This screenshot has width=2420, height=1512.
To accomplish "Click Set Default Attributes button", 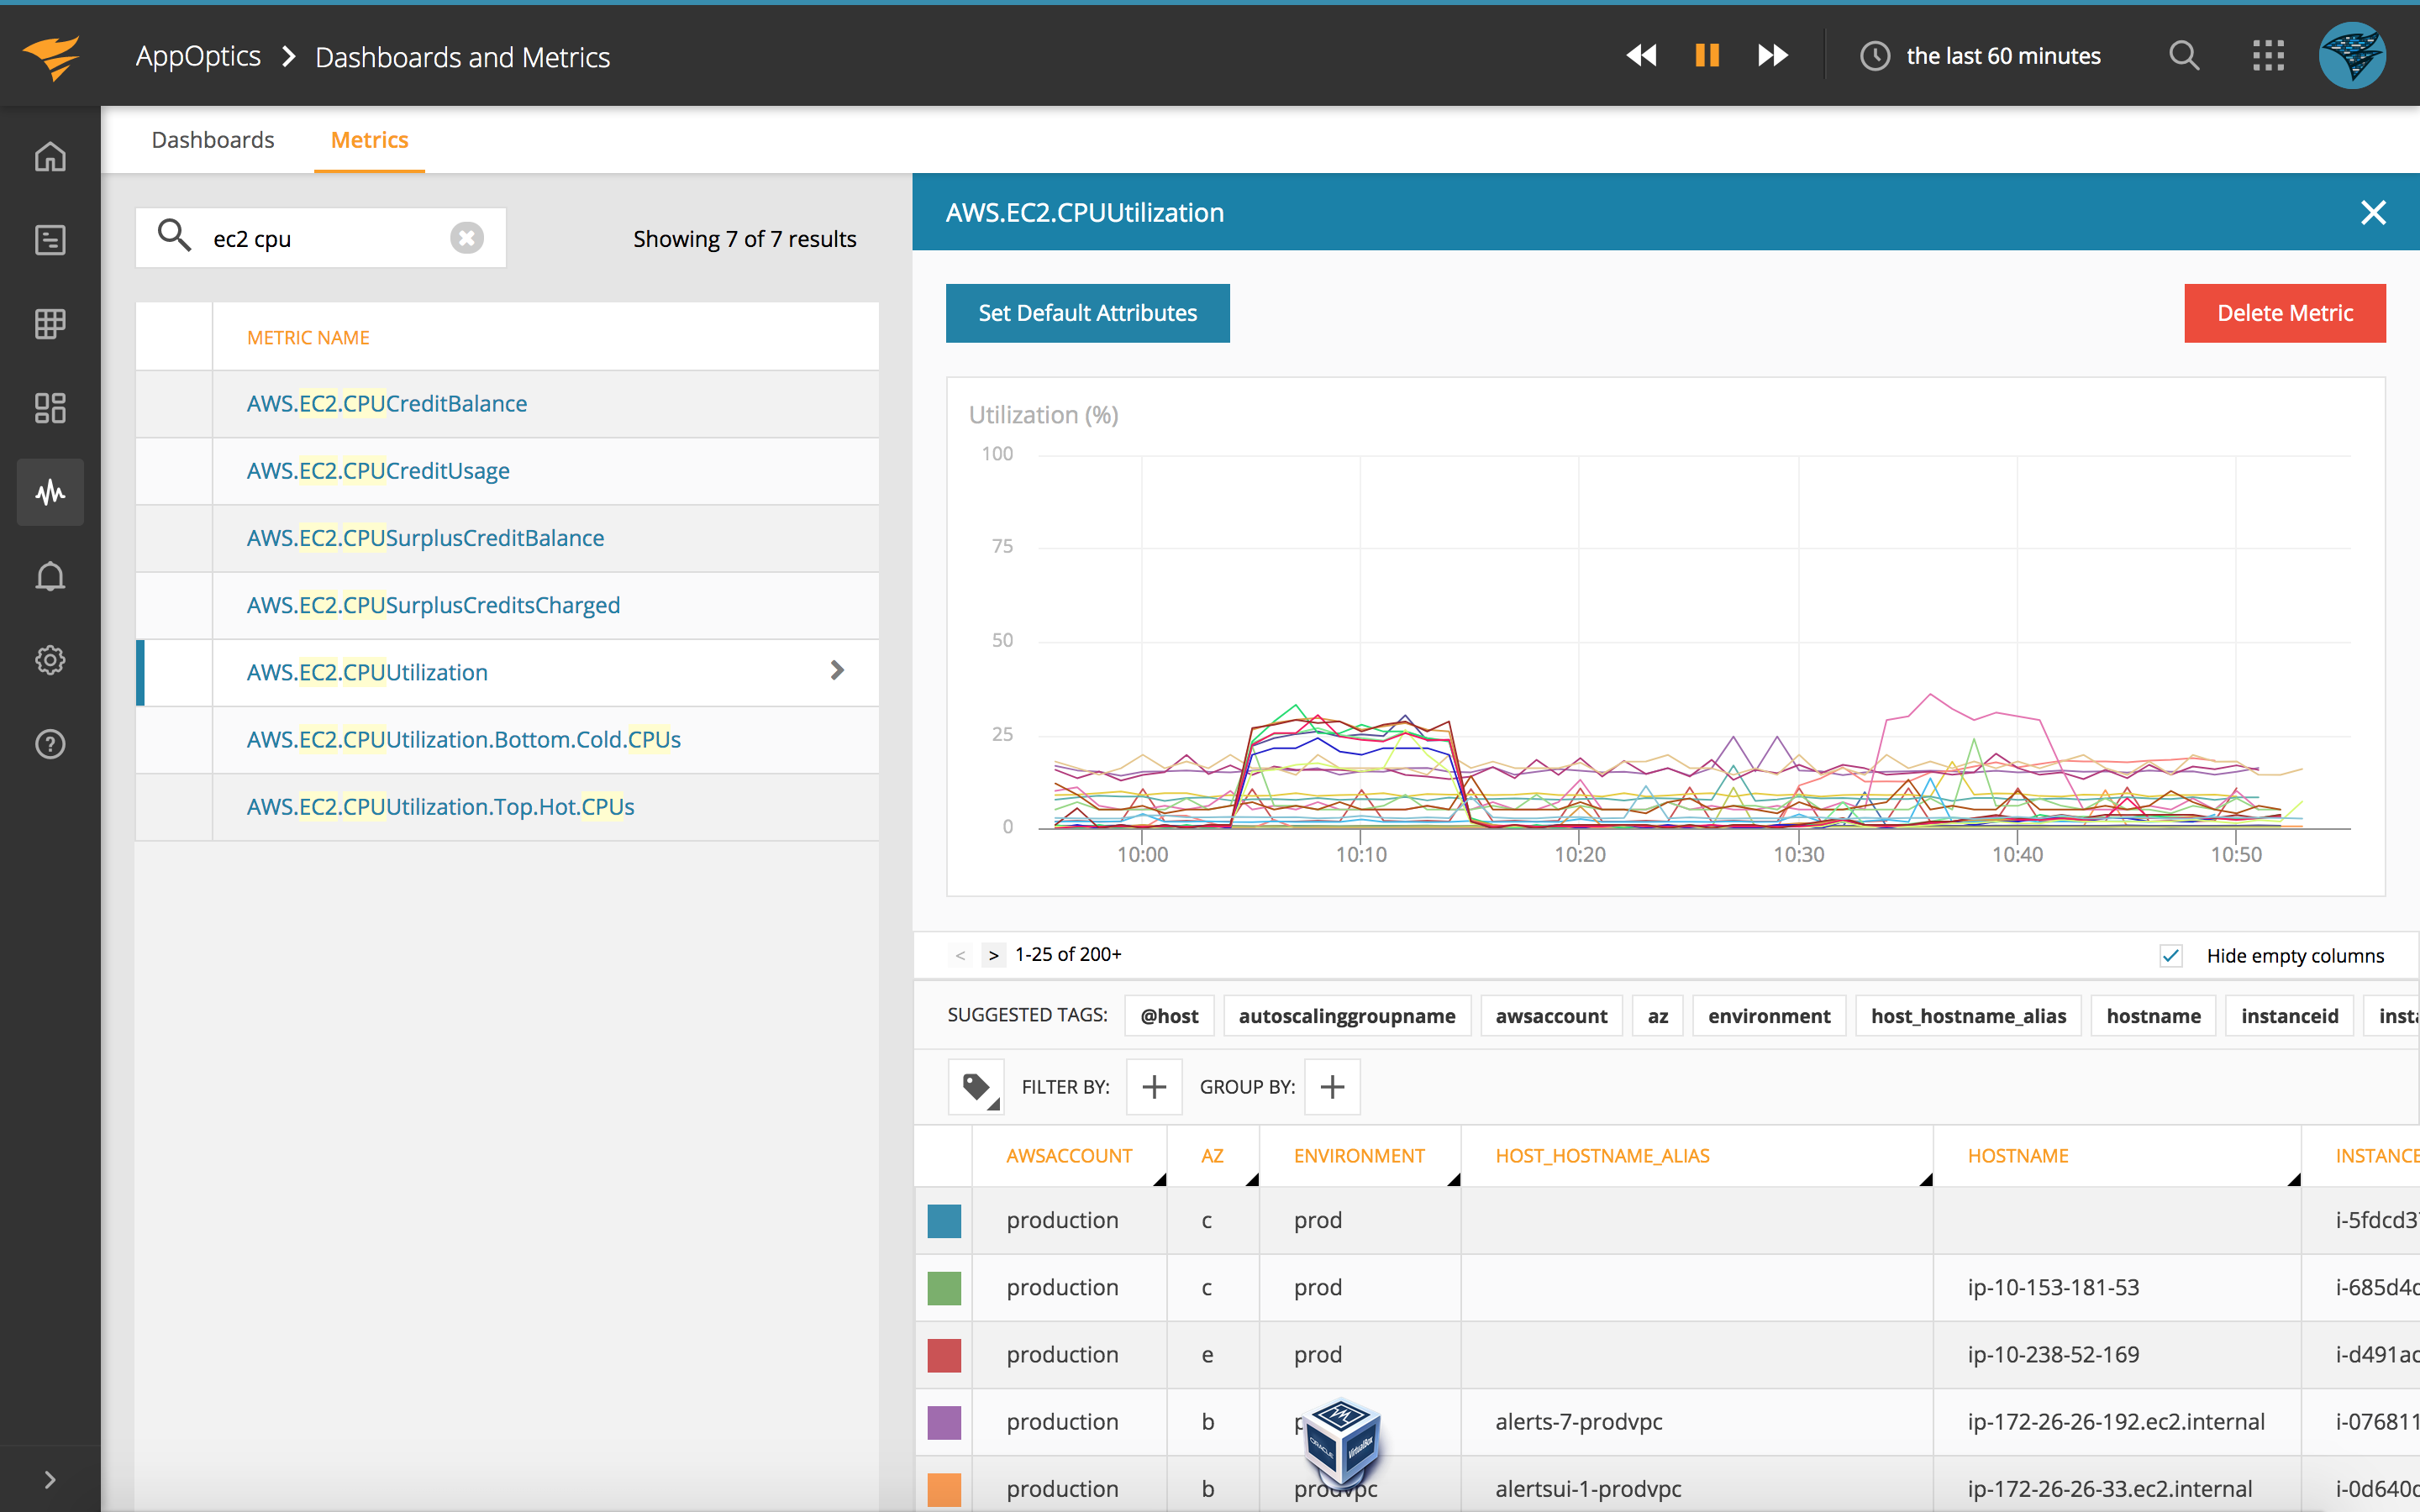I will pos(1087,313).
